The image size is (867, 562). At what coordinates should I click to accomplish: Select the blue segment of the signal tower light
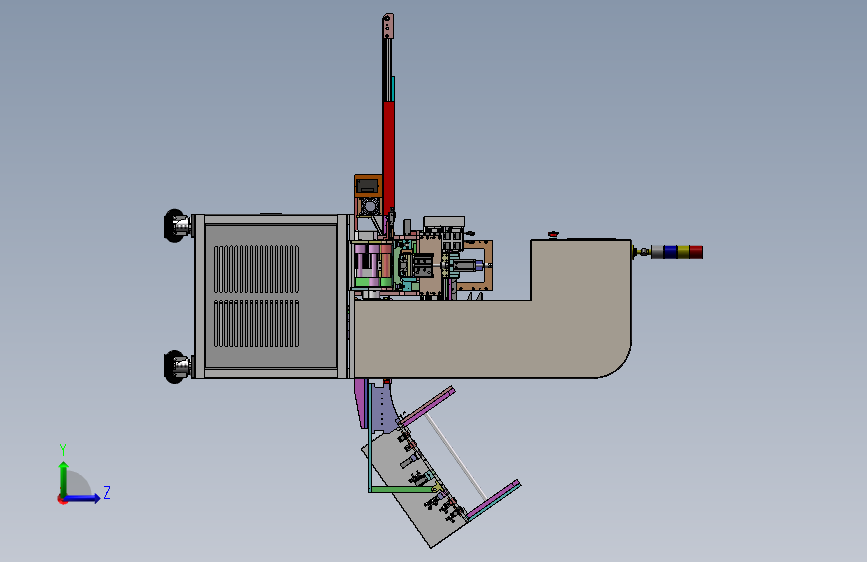click(x=671, y=252)
